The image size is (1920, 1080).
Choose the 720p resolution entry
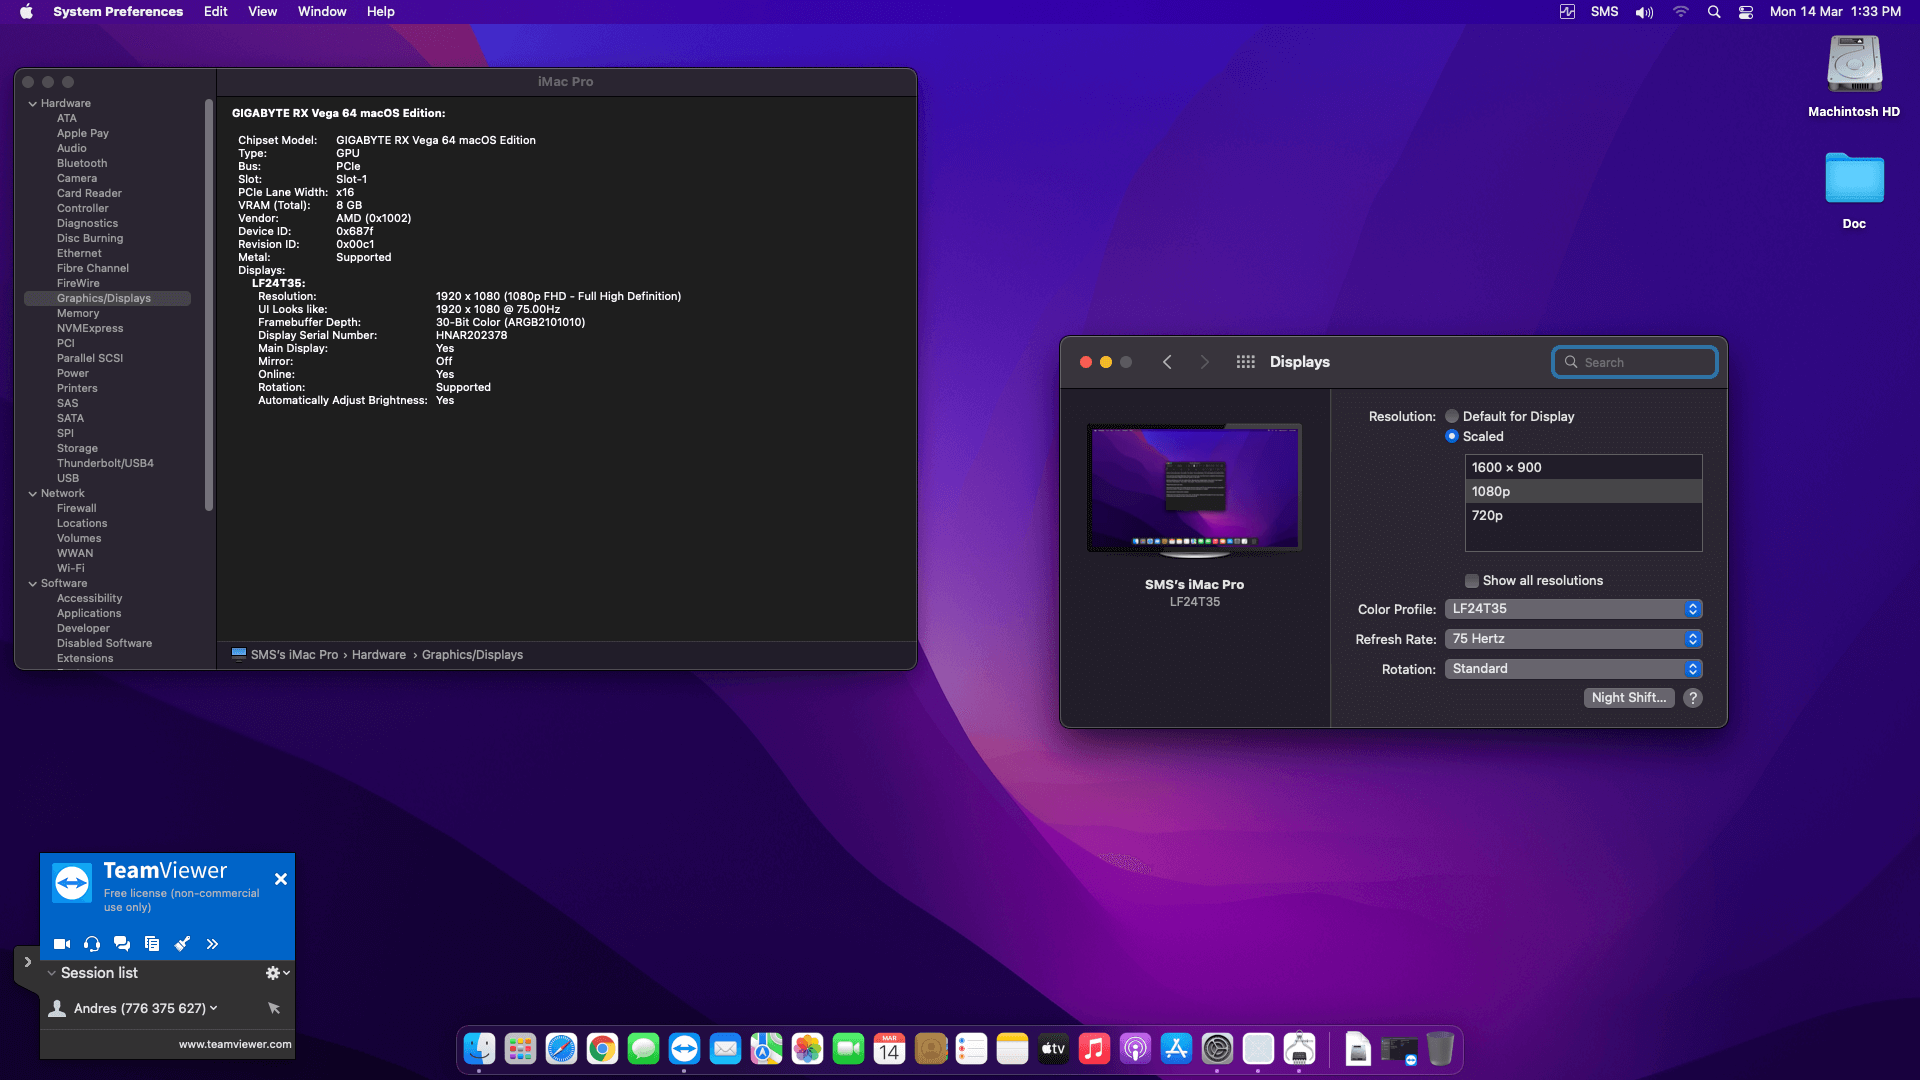point(1583,516)
